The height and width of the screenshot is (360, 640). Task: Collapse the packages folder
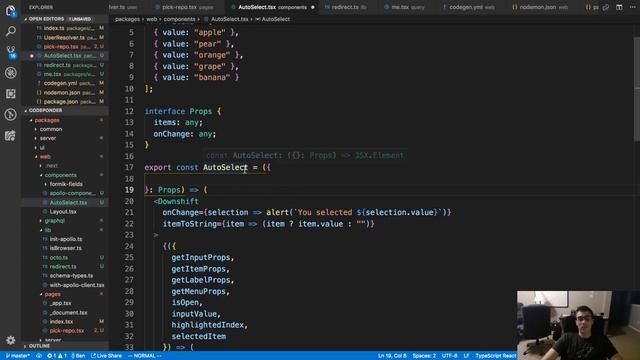click(47, 120)
